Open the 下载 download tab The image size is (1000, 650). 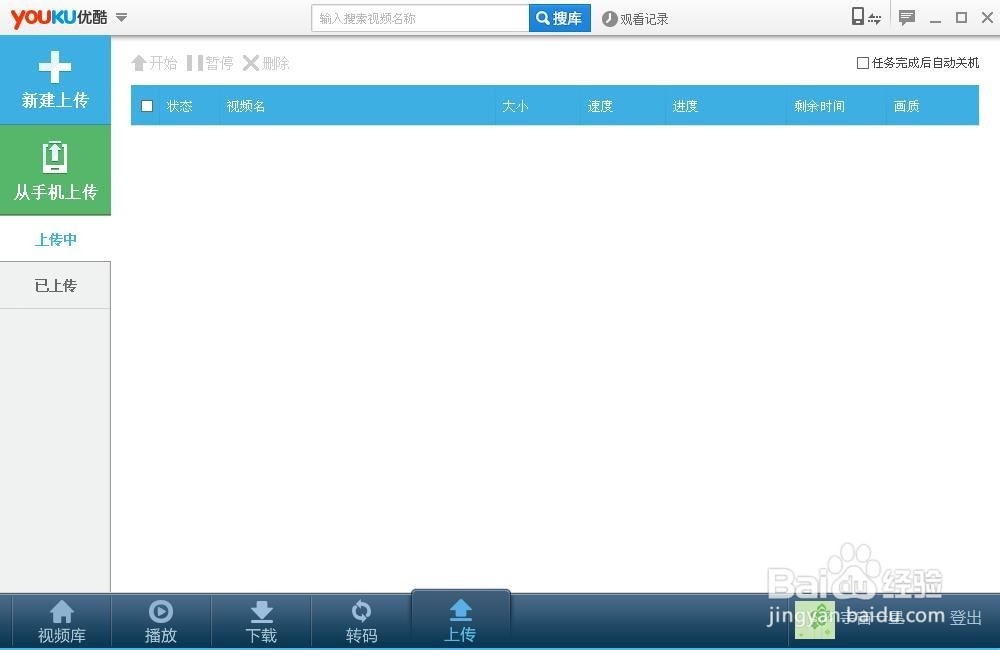click(x=261, y=621)
